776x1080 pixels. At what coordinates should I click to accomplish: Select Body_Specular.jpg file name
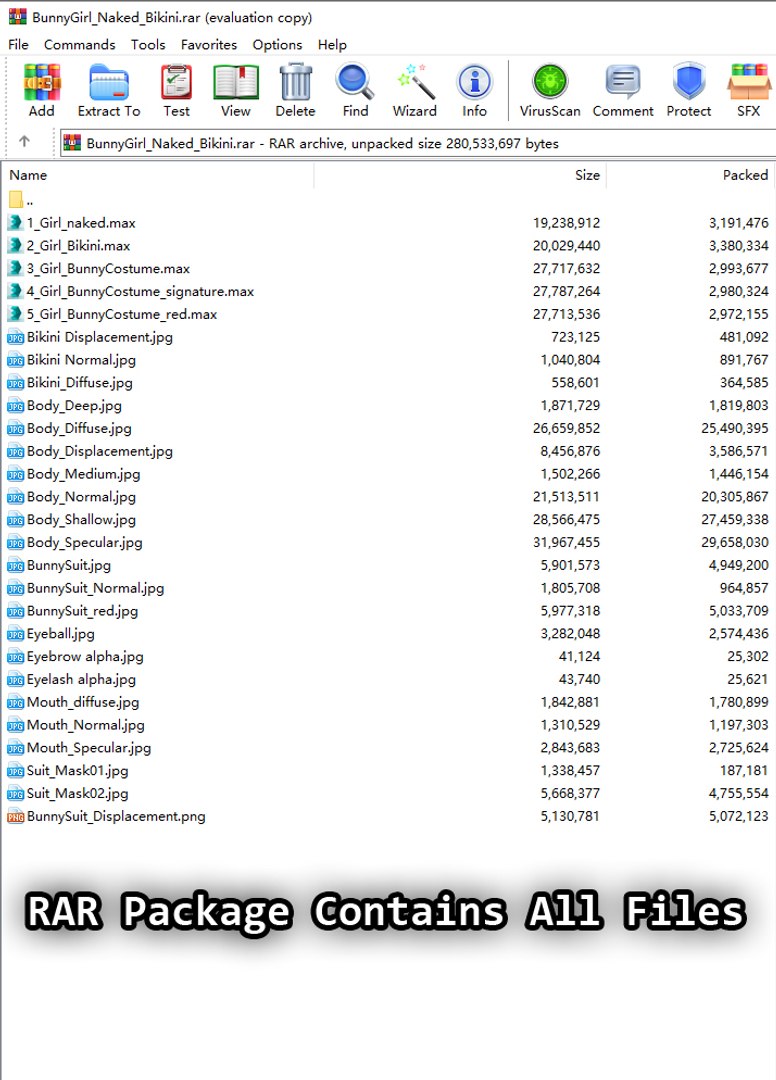point(85,542)
